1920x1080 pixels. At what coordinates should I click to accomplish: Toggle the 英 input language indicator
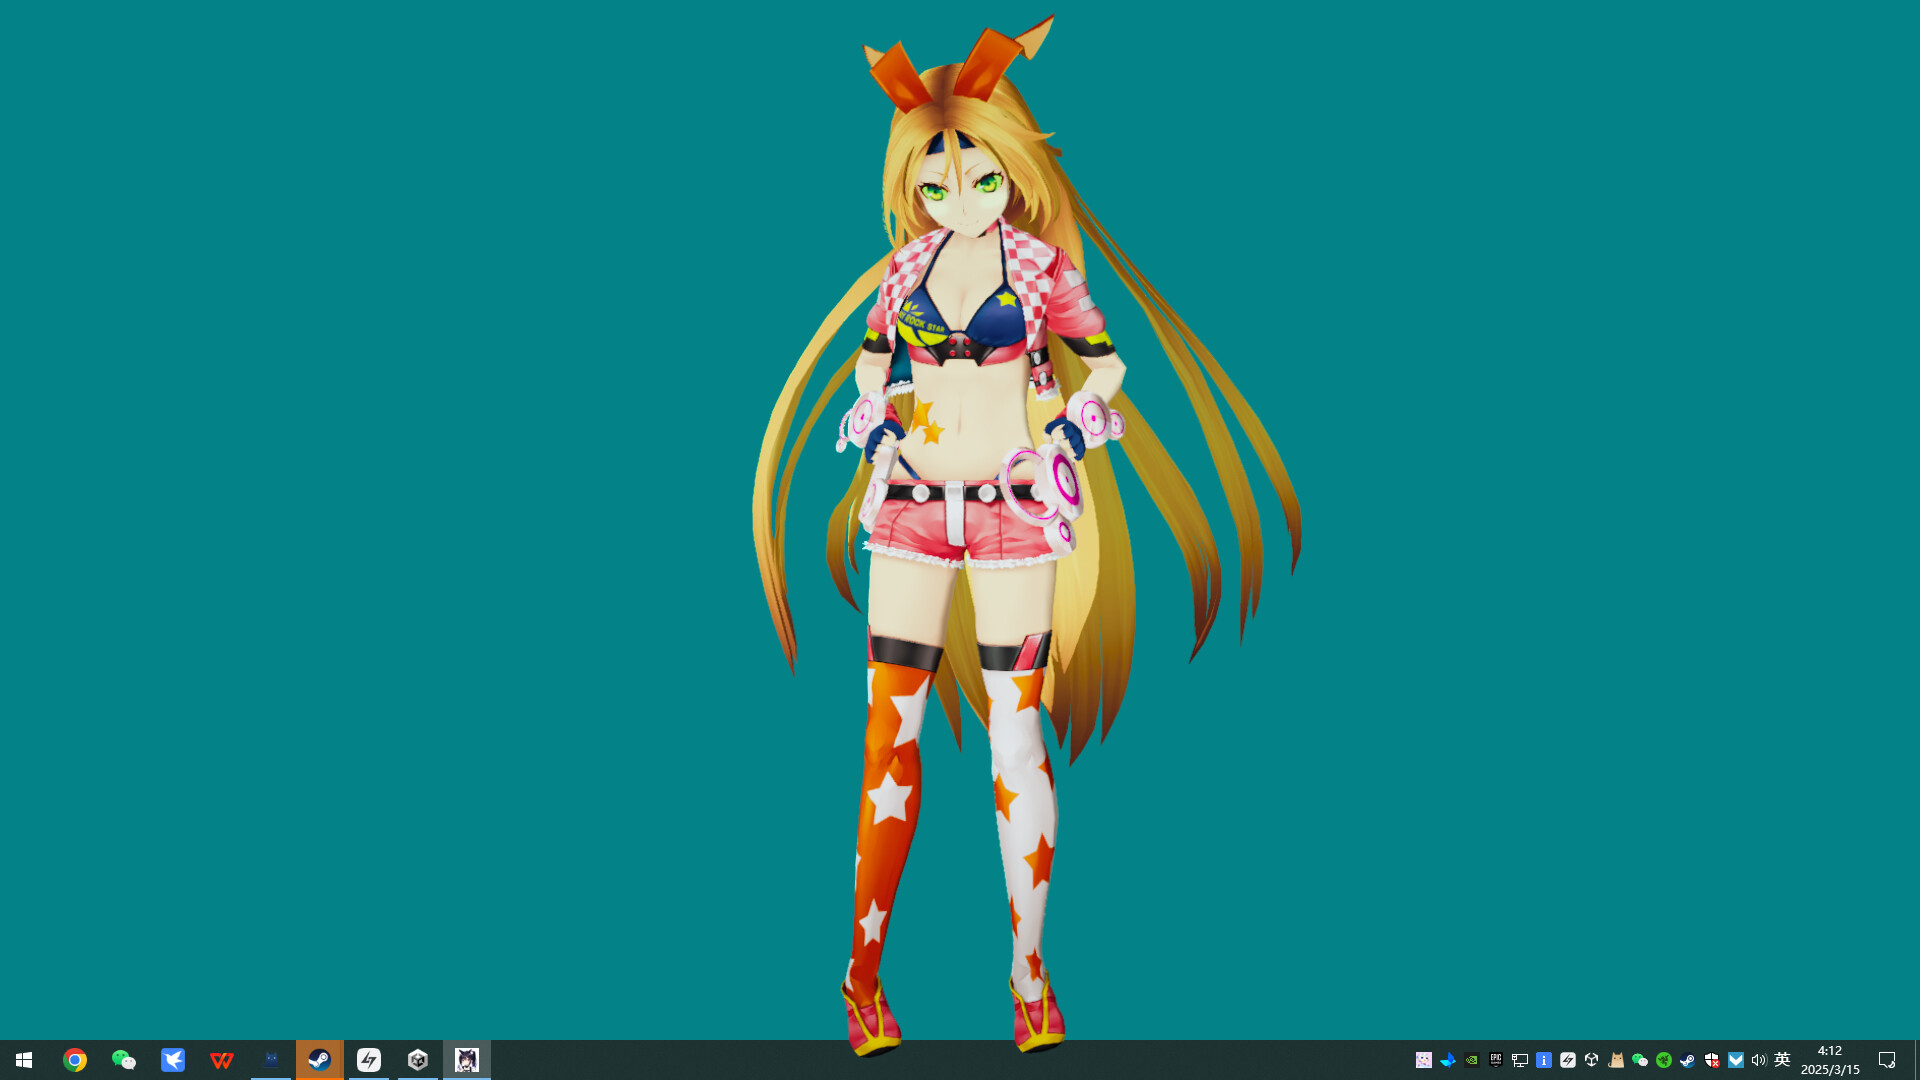(1782, 1060)
